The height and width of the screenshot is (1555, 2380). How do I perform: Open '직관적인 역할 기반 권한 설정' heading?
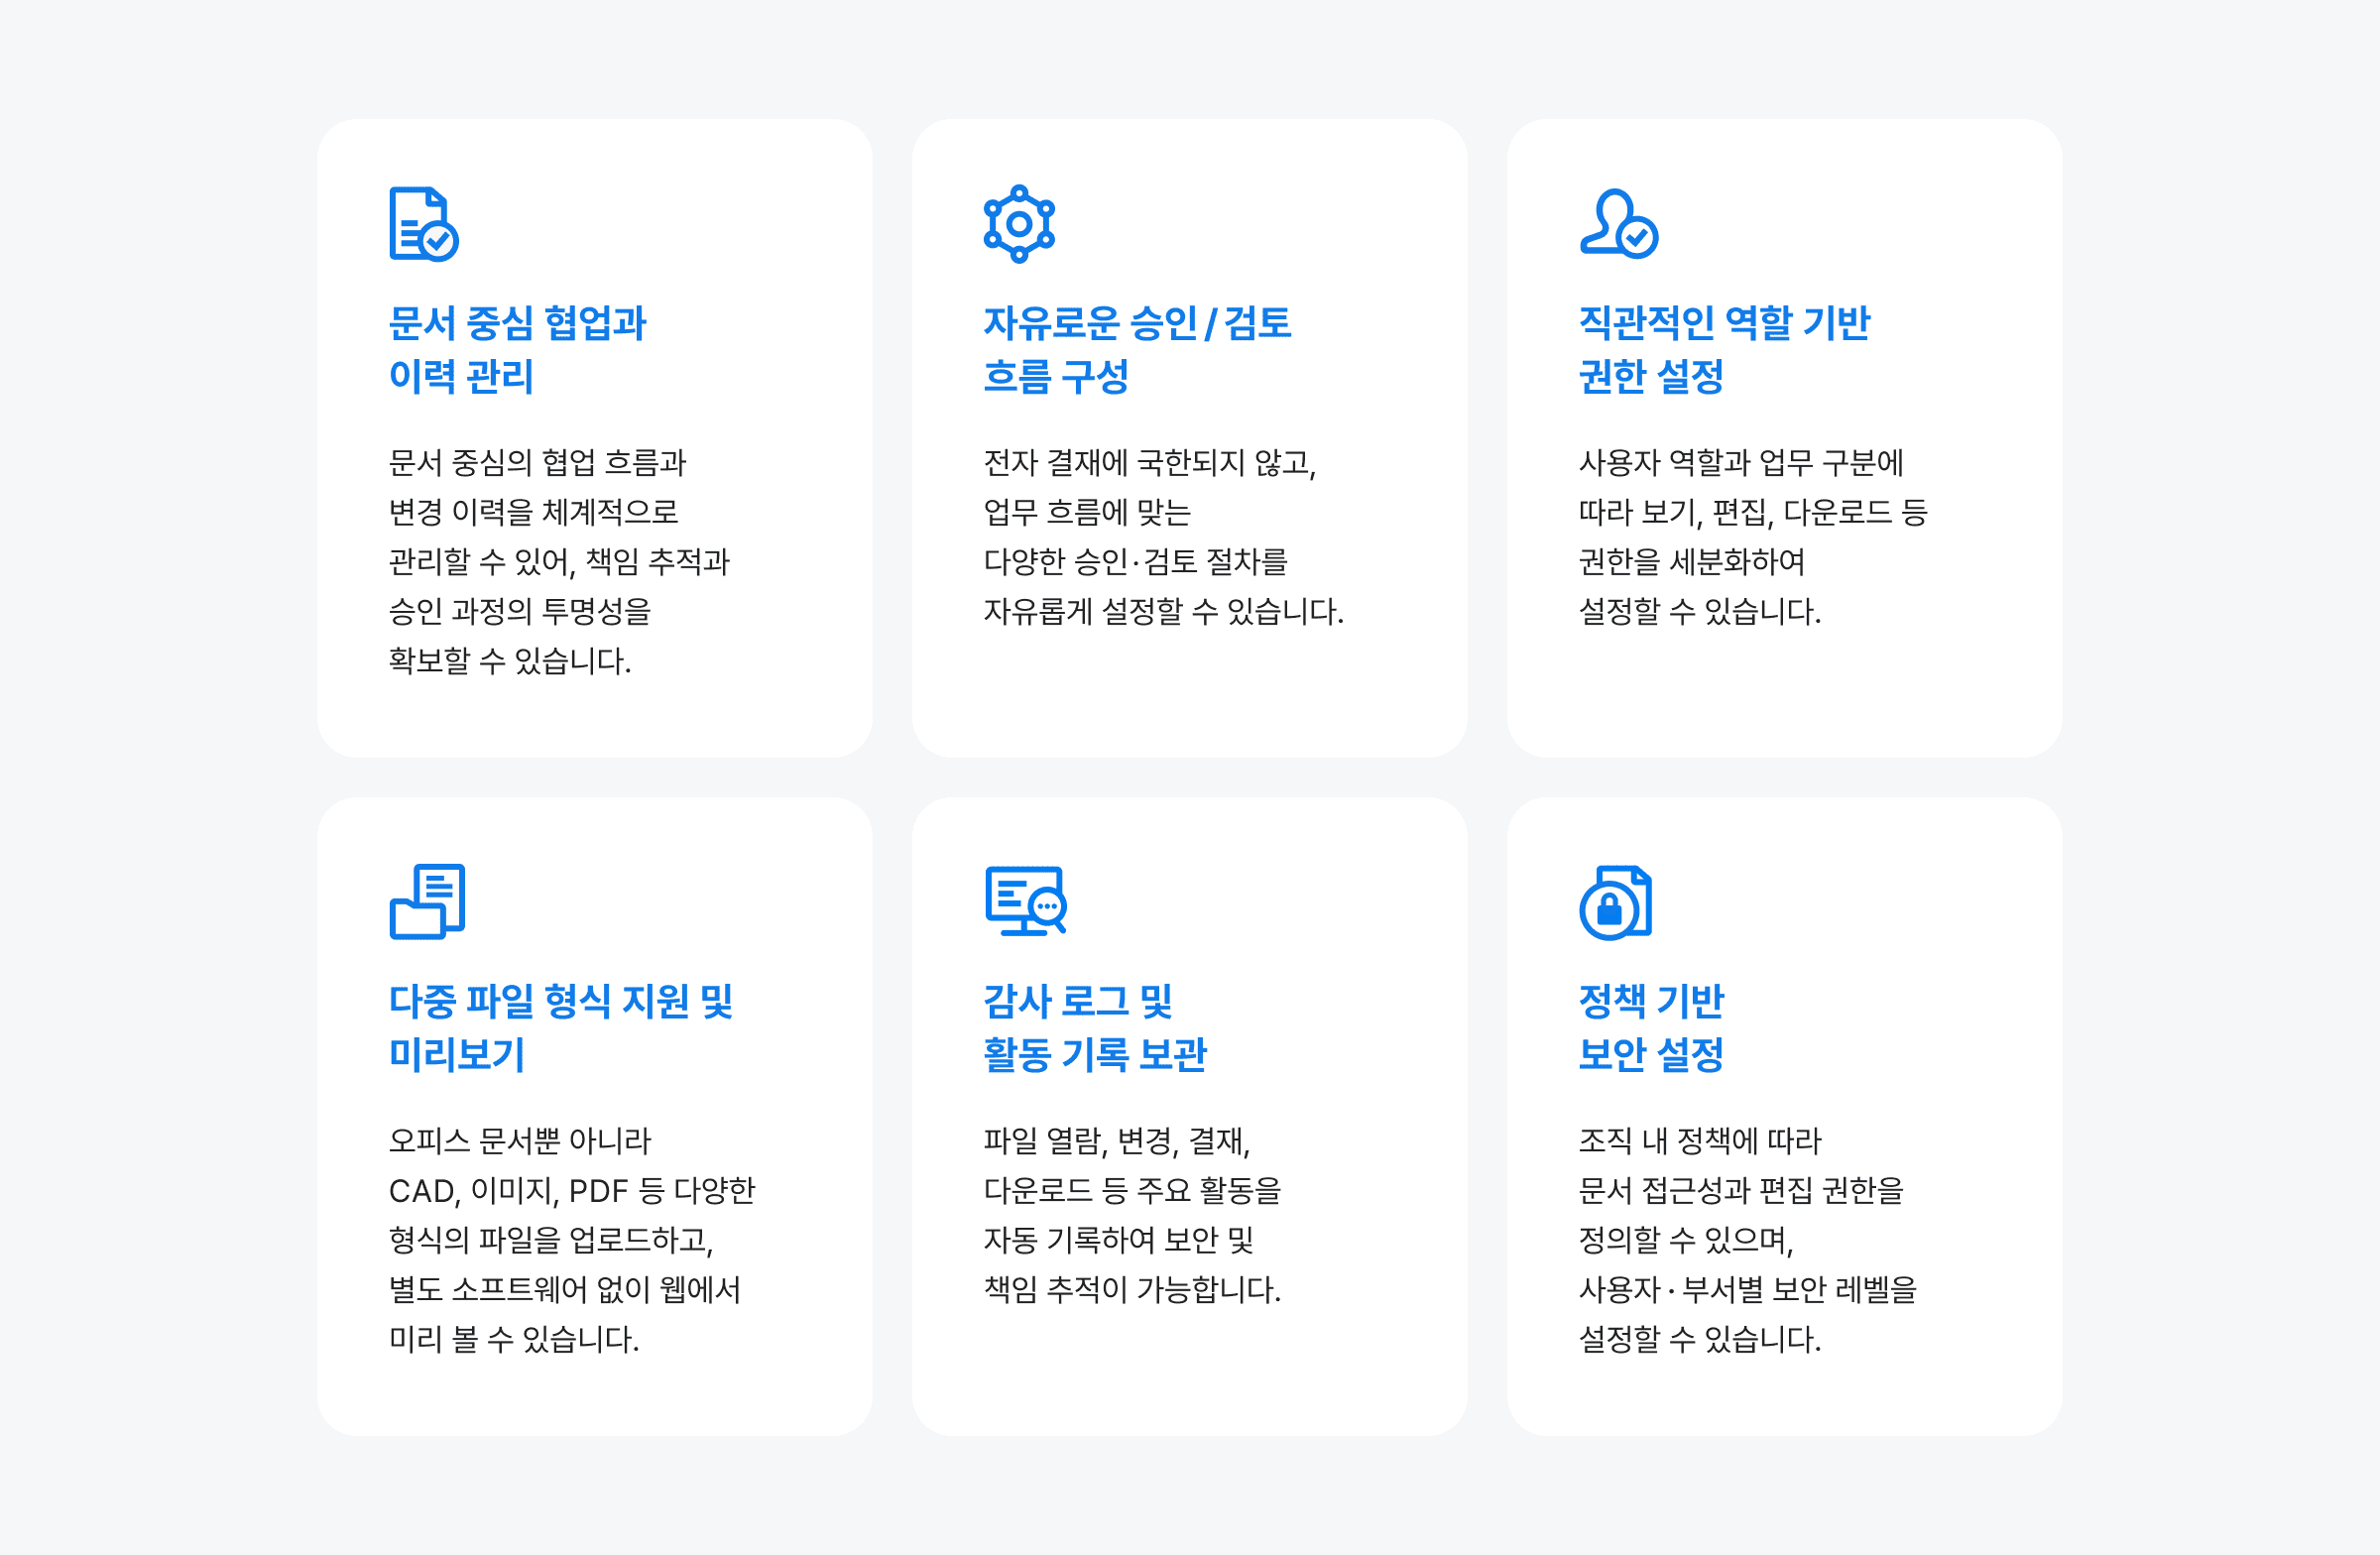click(x=1723, y=349)
